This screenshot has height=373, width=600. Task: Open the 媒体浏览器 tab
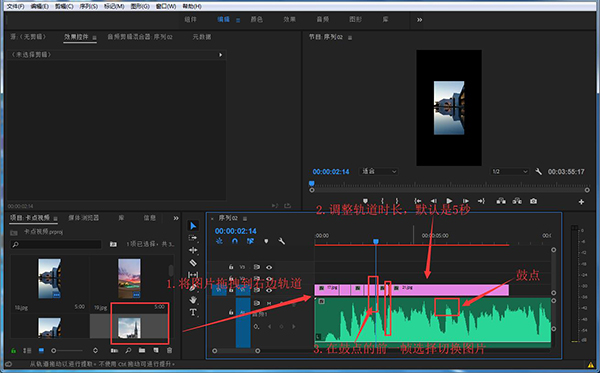click(x=83, y=218)
